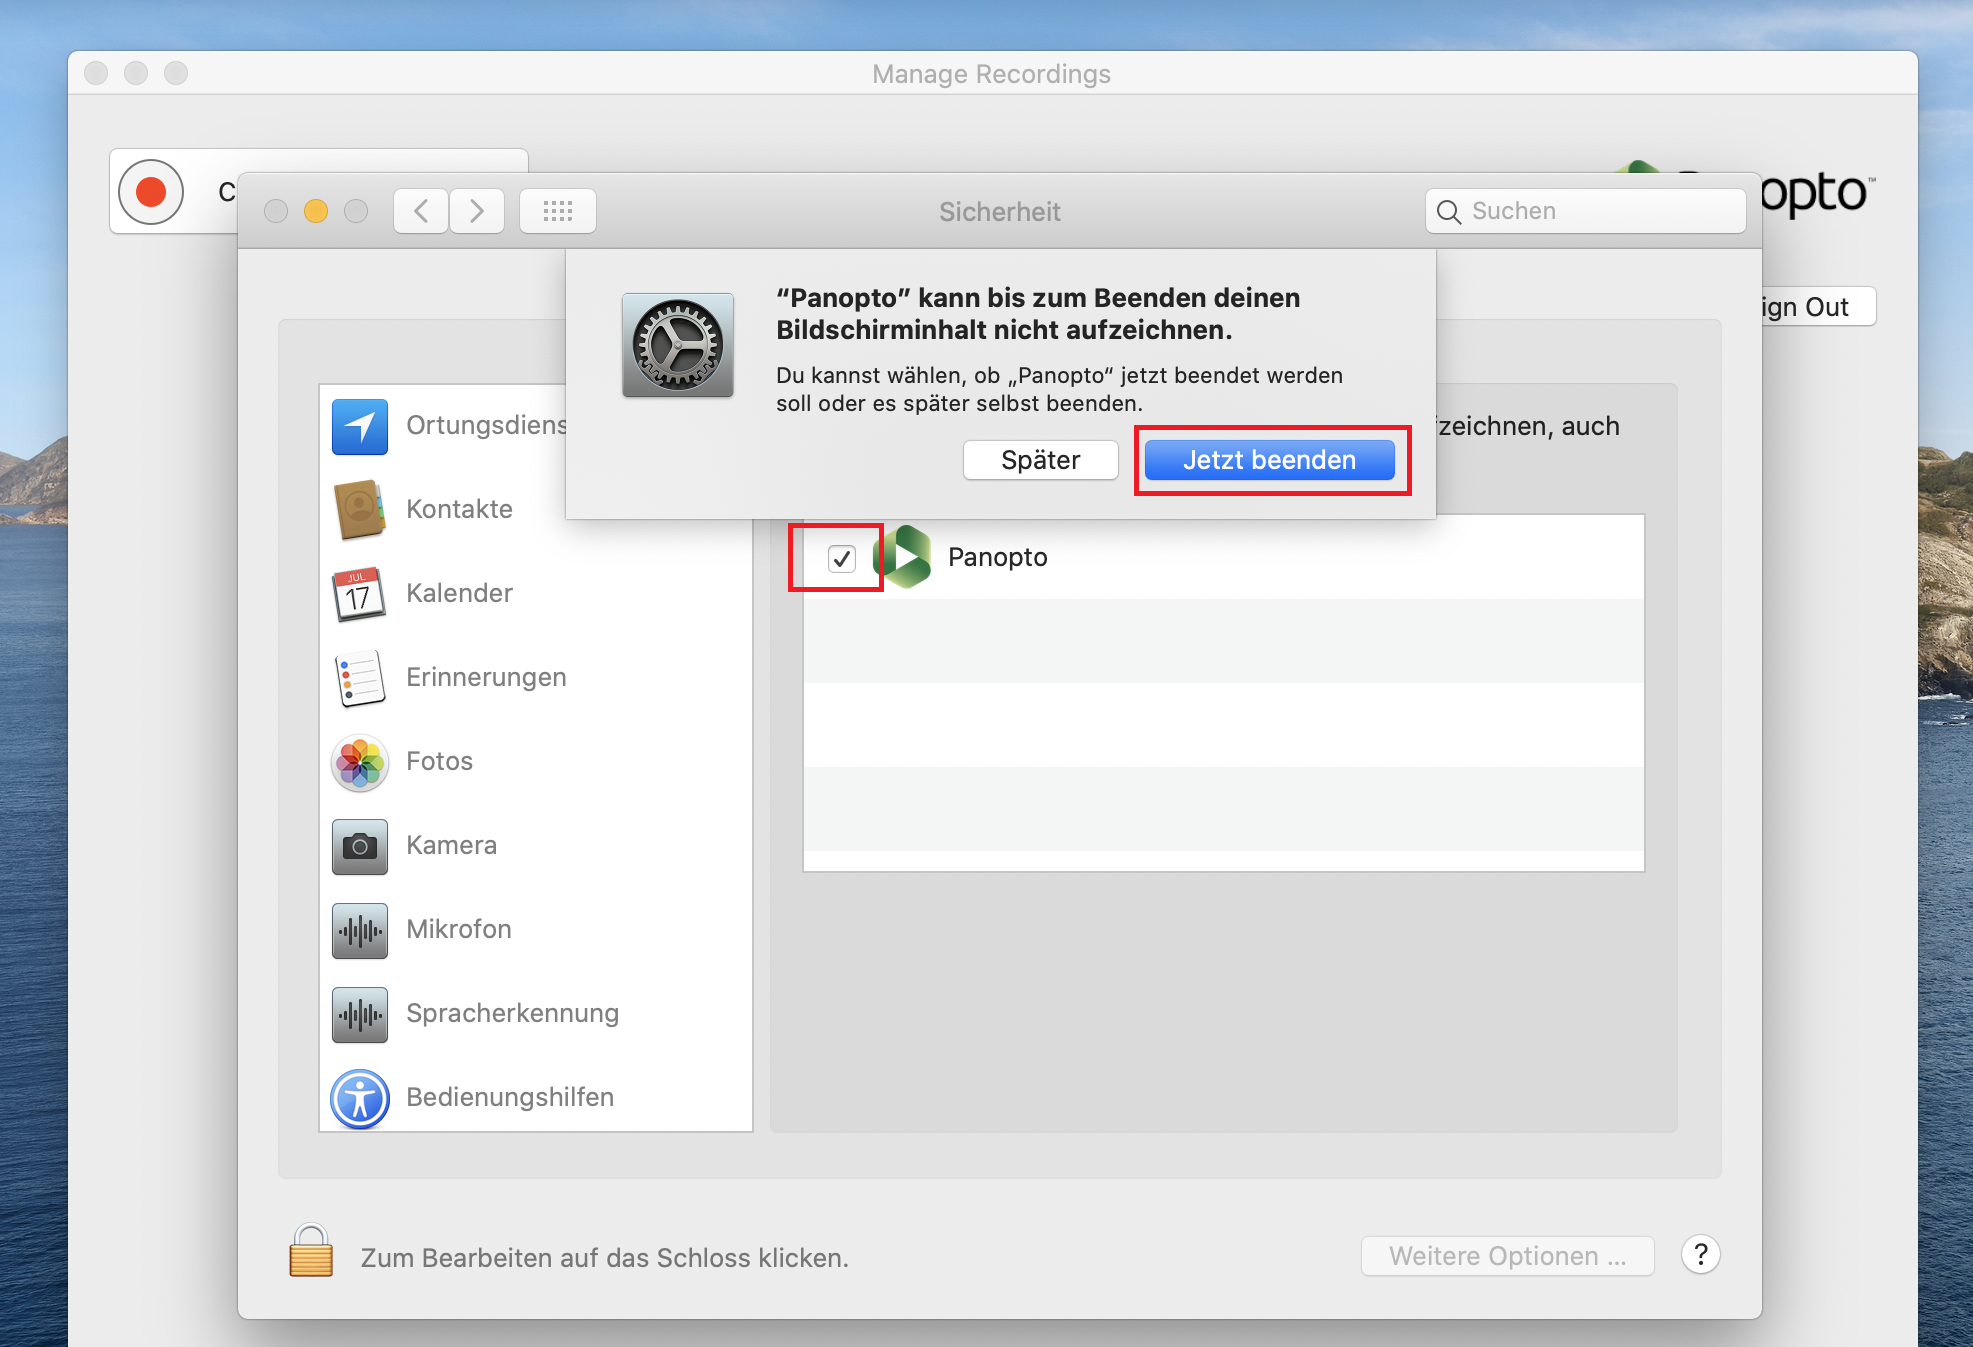Click the Kamera label
Image resolution: width=1973 pixels, height=1347 pixels.
(x=451, y=845)
